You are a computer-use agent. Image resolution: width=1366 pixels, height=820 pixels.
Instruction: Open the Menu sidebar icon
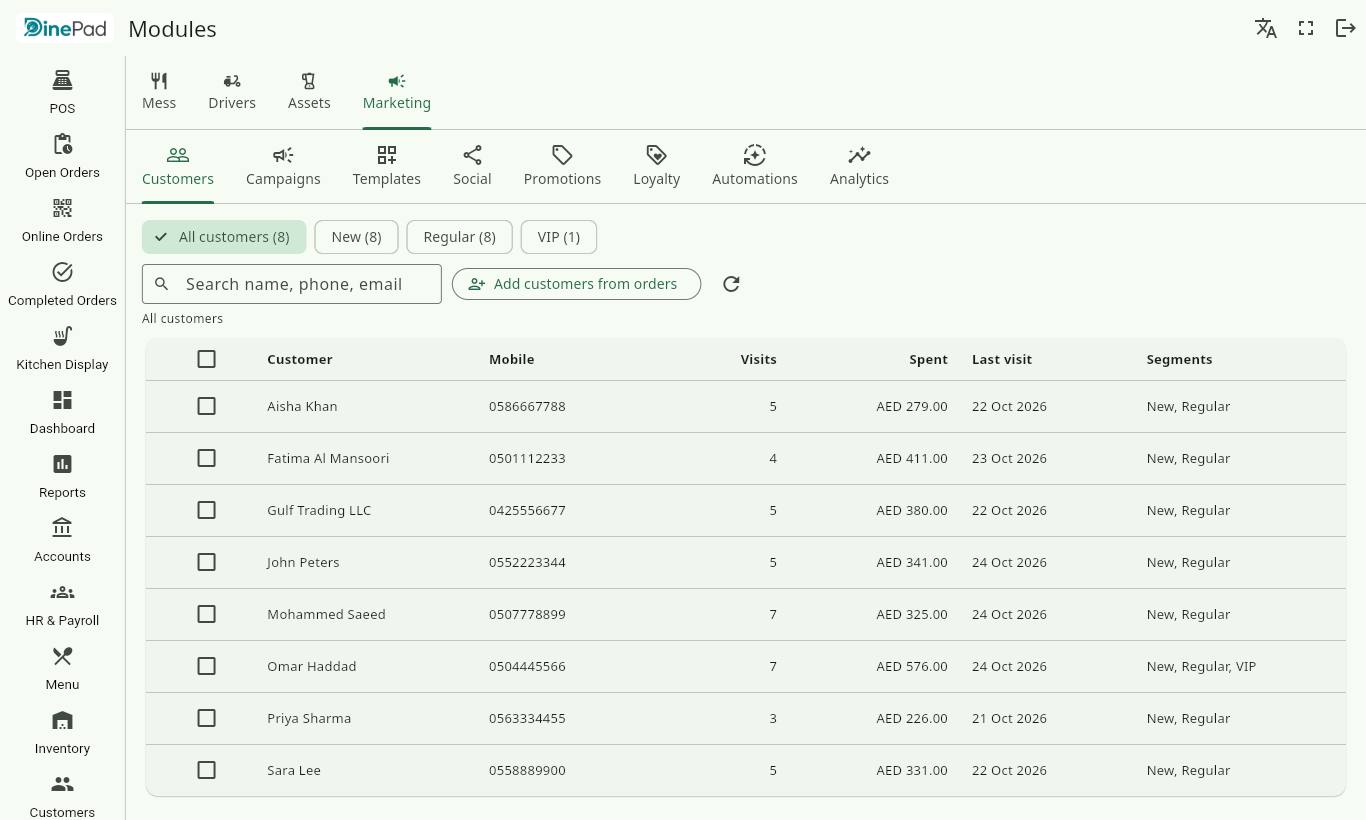(x=62, y=656)
